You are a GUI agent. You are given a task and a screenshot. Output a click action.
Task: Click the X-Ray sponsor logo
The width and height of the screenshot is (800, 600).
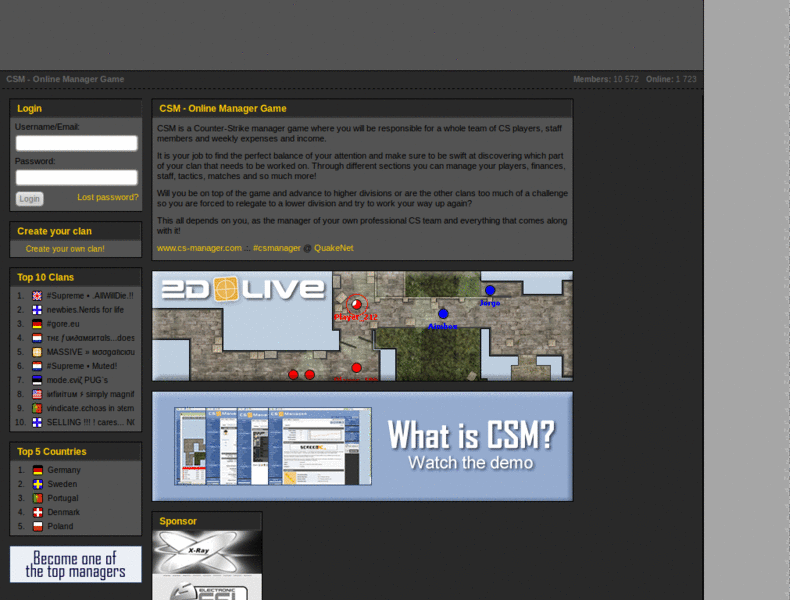click(x=207, y=552)
